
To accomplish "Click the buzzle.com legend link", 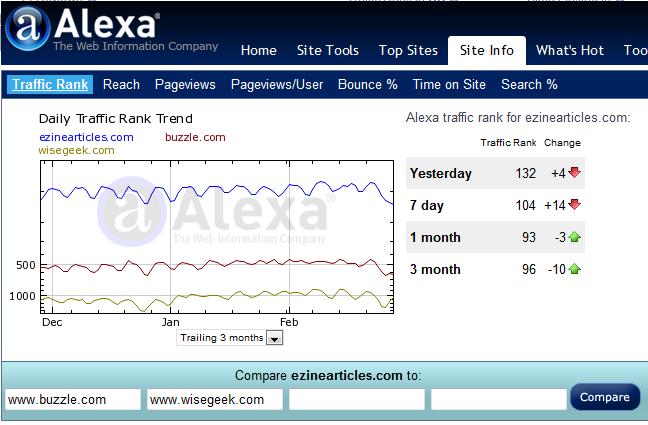I will [x=195, y=137].
